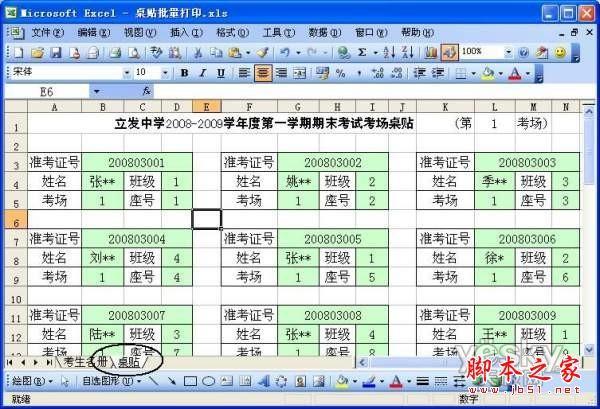Expand the Name Box dropdown next to E6
This screenshot has height=409, width=600.
(96, 91)
